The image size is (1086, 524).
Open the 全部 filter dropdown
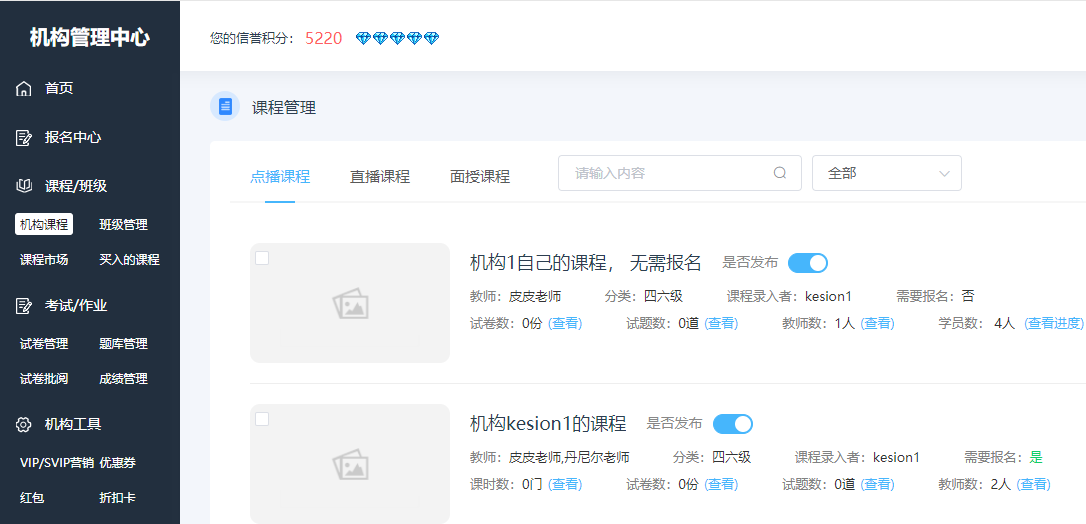[886, 173]
